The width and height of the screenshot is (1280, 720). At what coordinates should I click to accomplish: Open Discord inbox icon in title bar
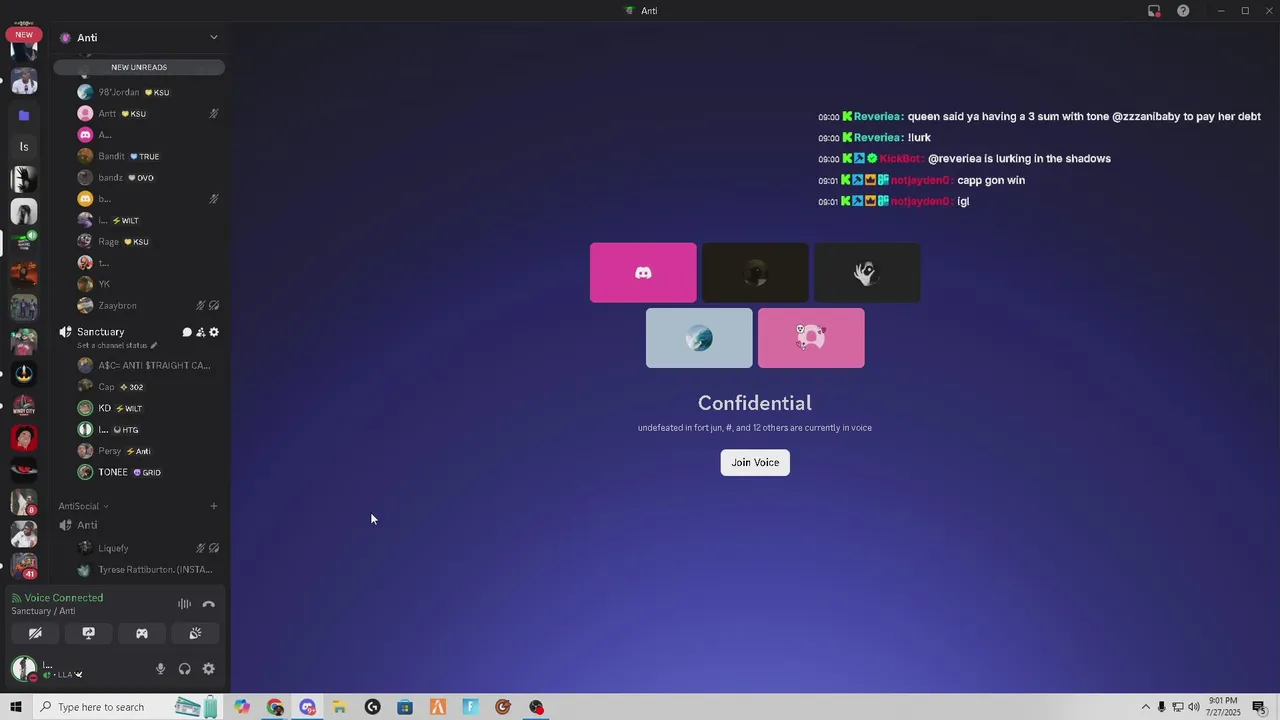click(1154, 11)
